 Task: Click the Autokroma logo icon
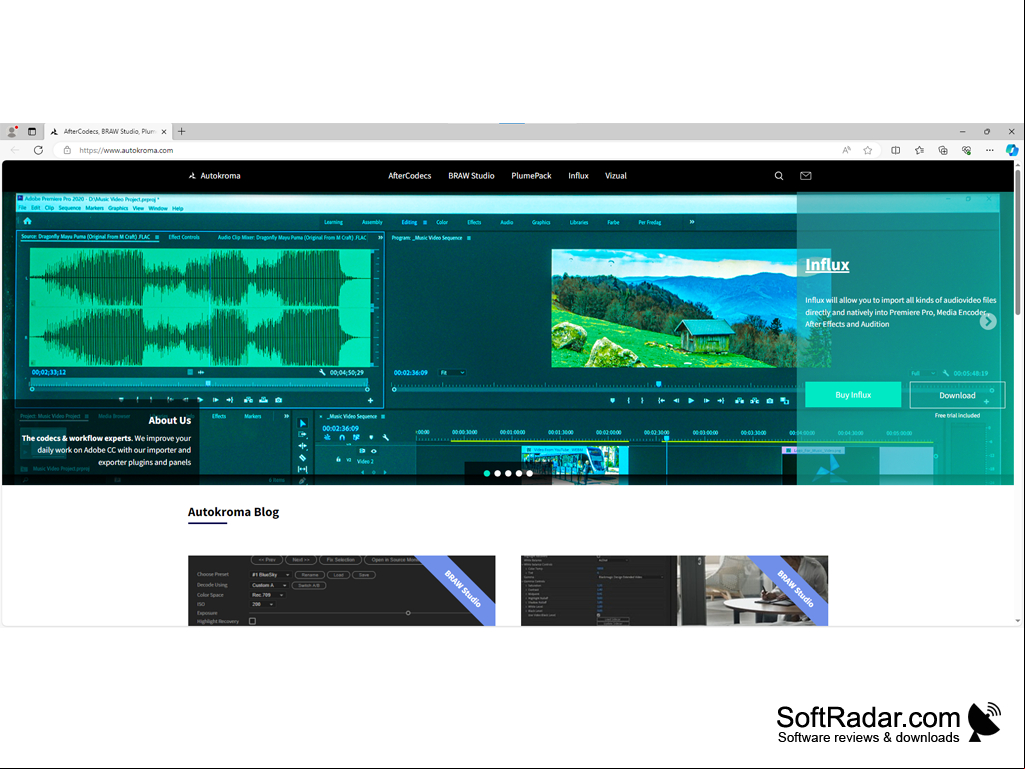point(192,176)
